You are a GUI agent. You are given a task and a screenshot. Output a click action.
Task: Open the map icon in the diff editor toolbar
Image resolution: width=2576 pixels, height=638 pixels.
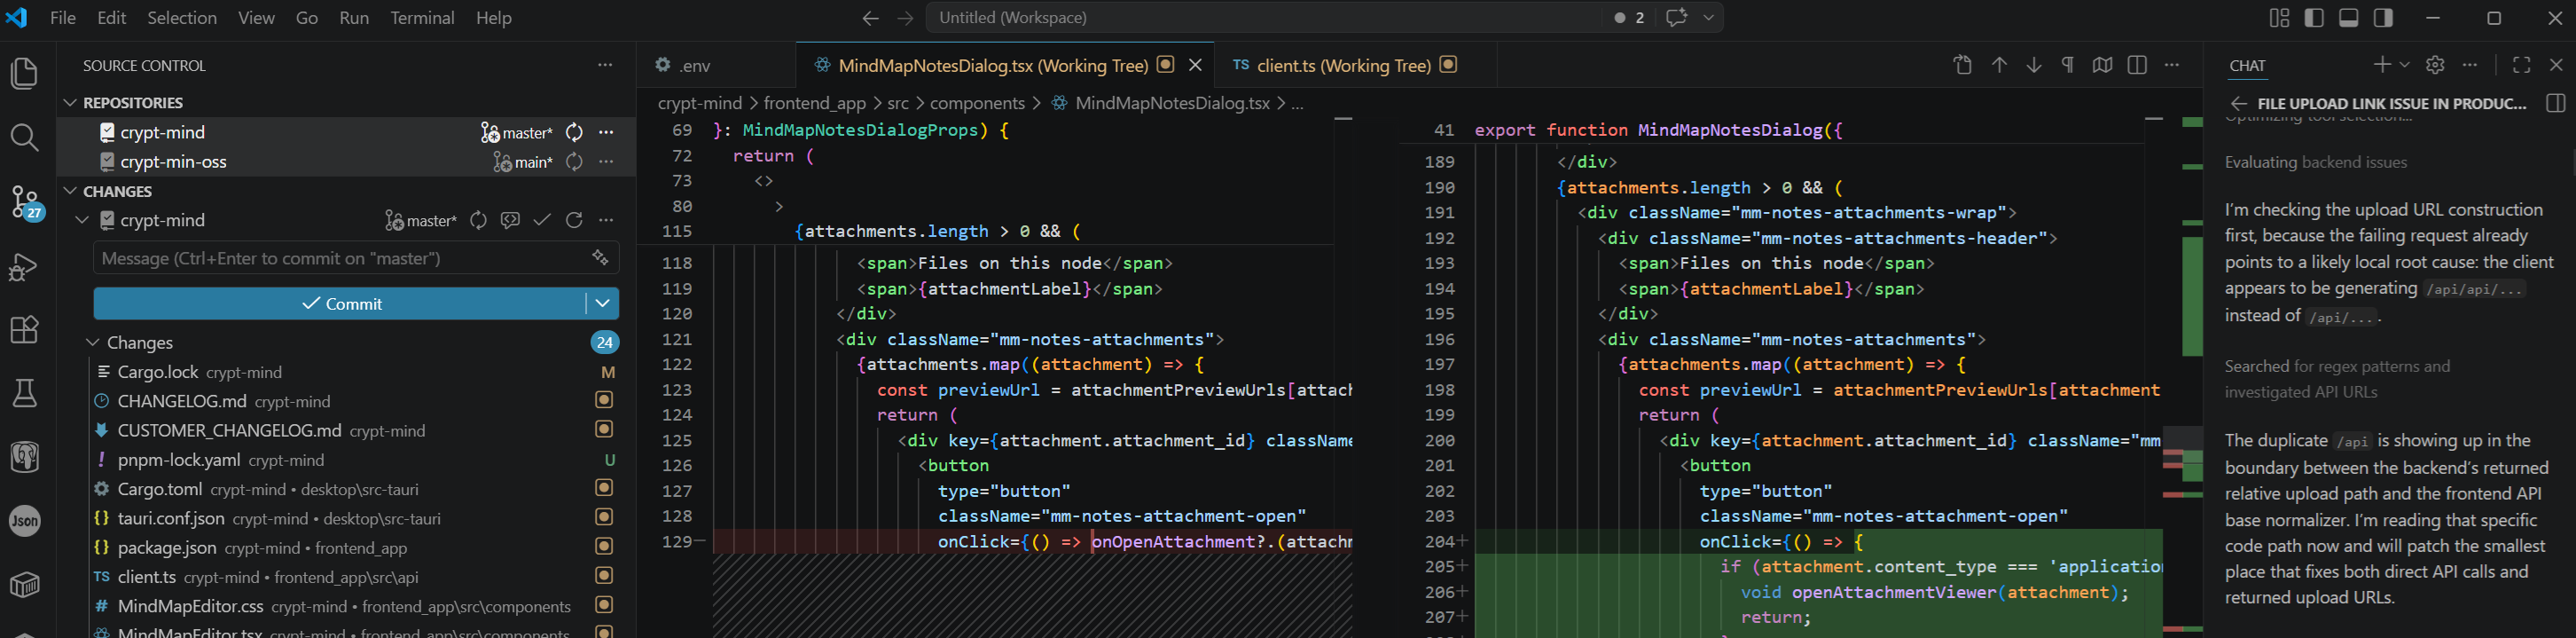(x=2102, y=65)
